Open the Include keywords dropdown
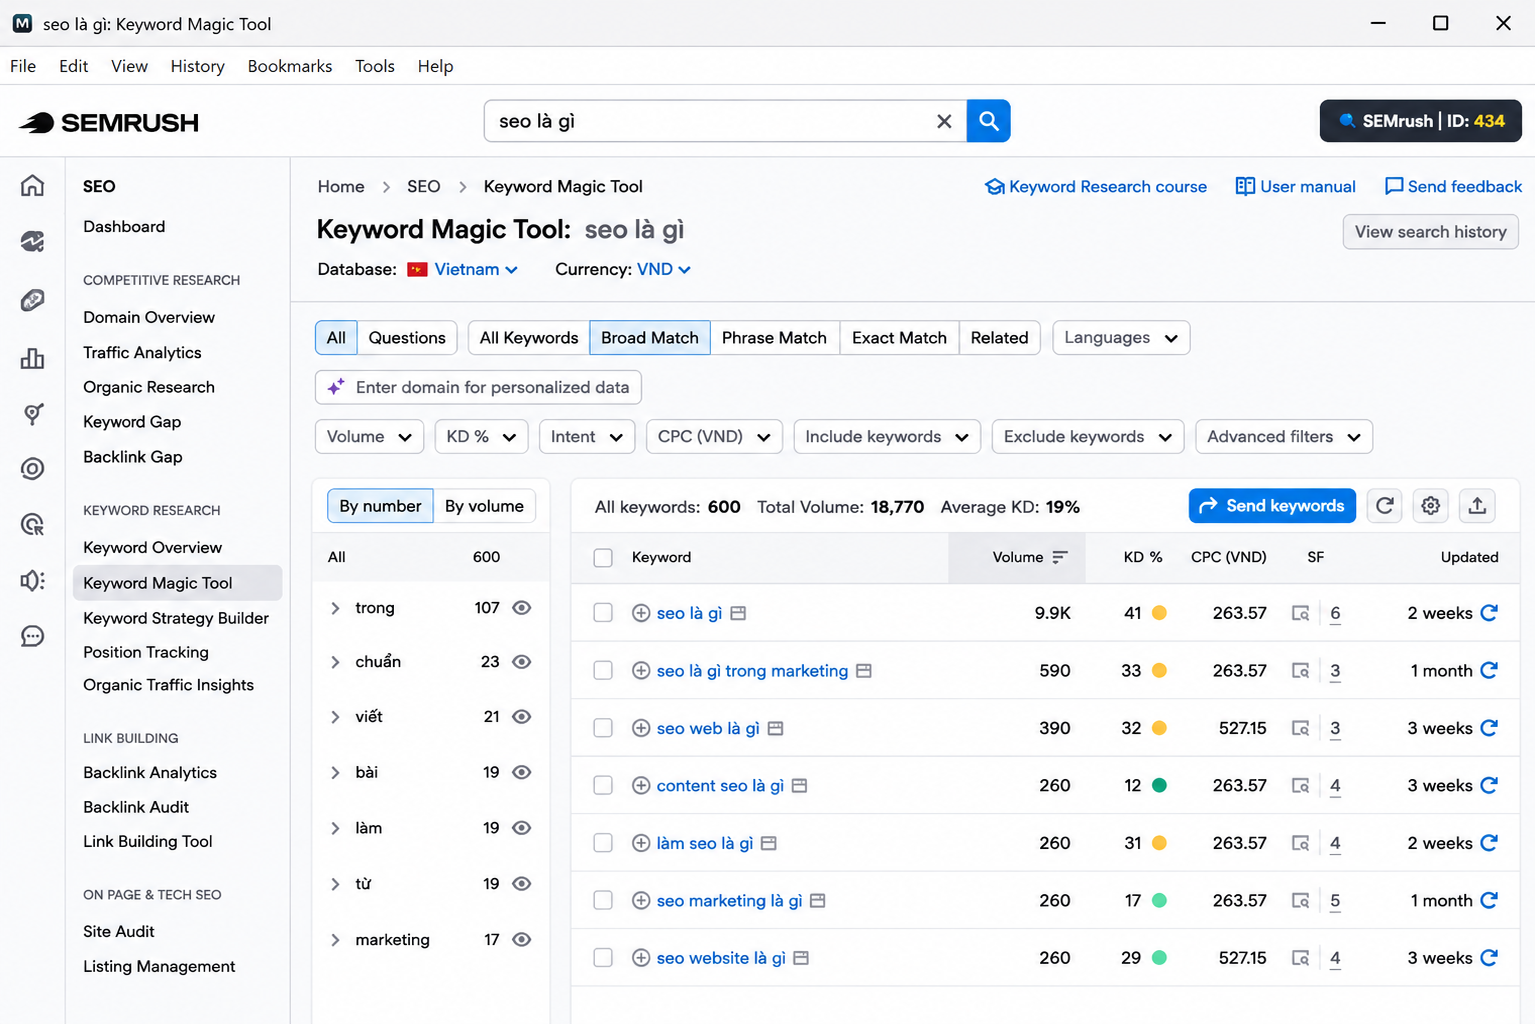Viewport: 1535px width, 1024px height. point(887,437)
